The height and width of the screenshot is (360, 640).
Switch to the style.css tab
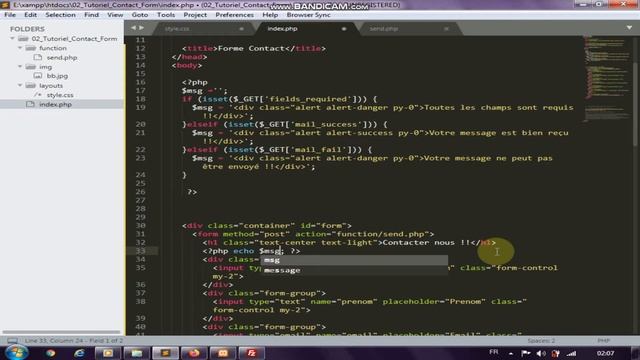[177, 29]
